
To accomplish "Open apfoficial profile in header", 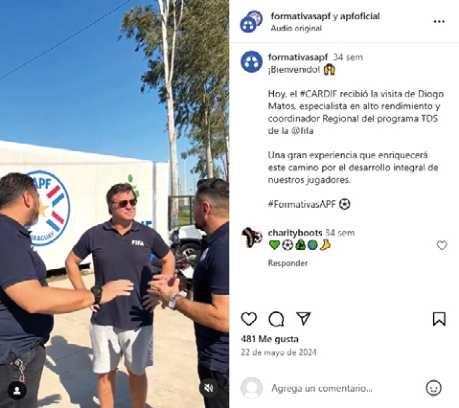I will point(360,16).
